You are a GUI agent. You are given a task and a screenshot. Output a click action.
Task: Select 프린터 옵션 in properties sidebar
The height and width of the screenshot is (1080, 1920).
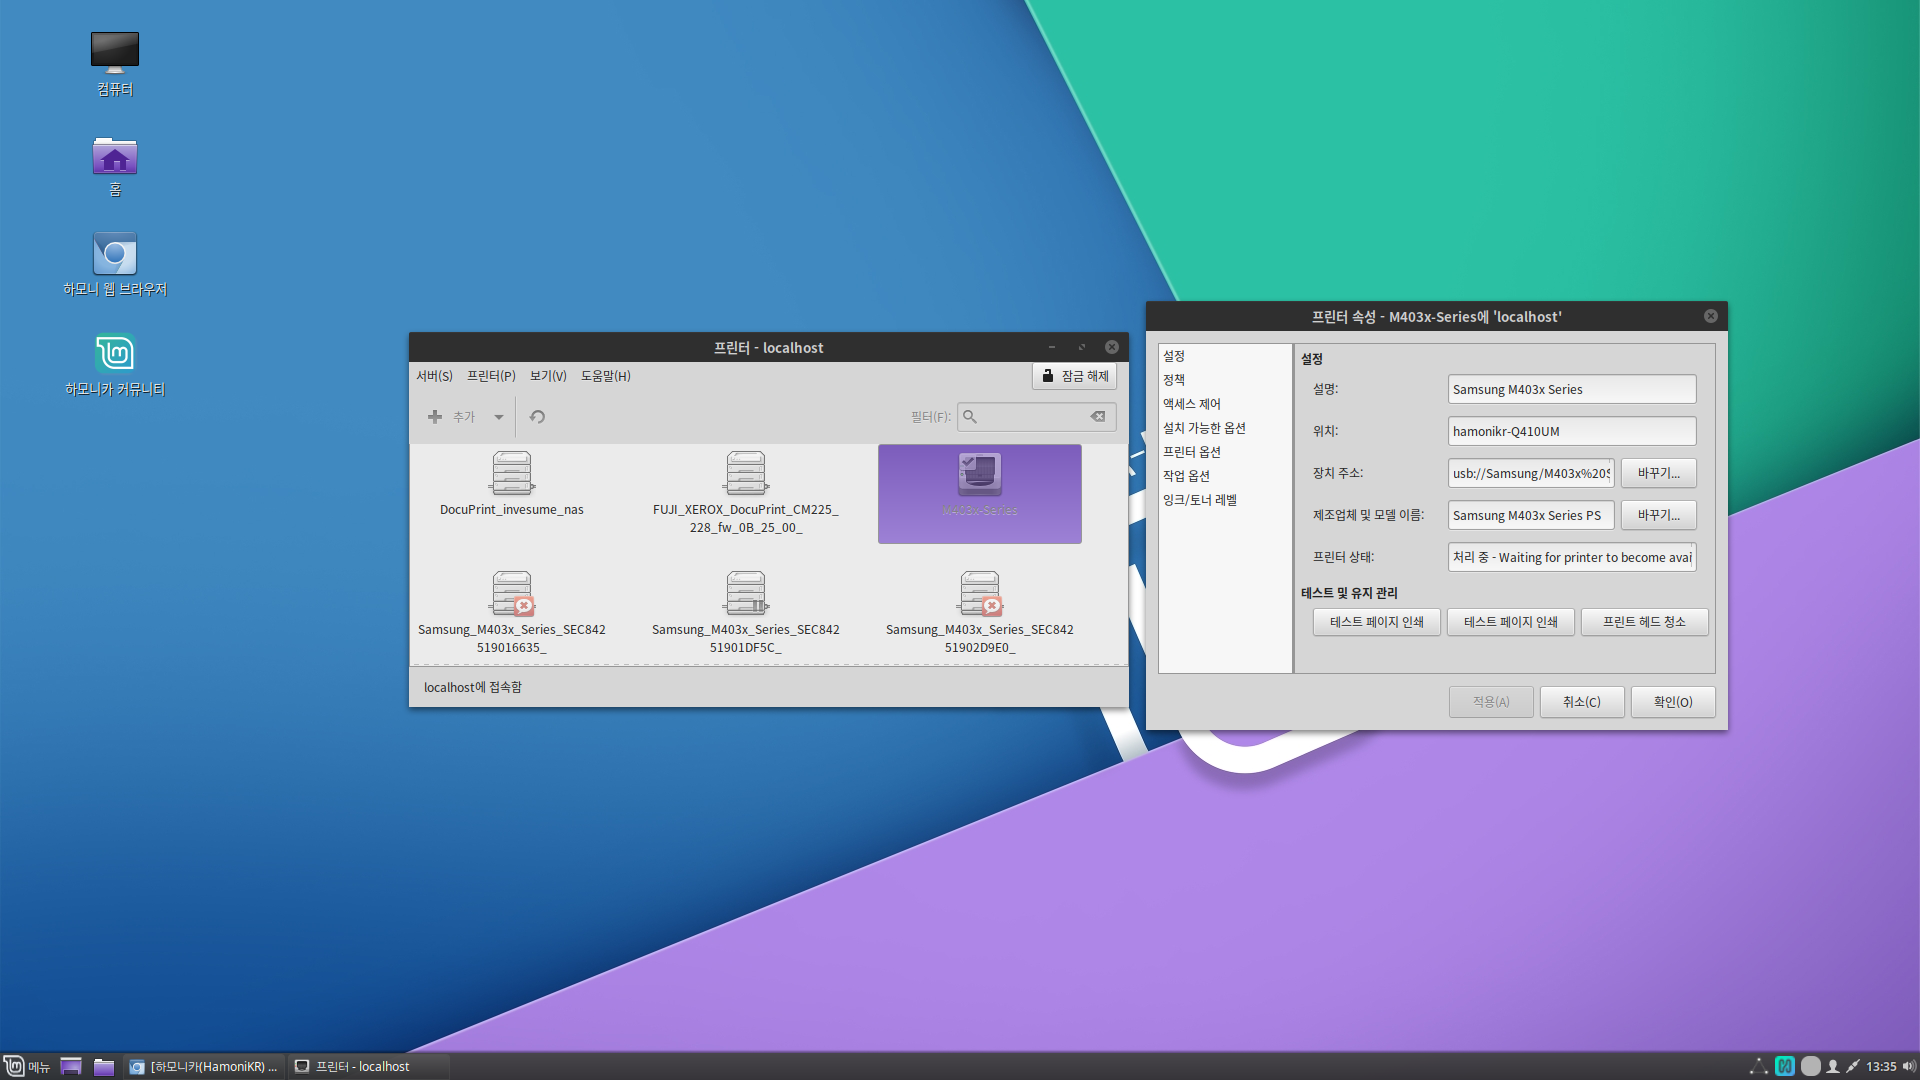(x=1191, y=452)
